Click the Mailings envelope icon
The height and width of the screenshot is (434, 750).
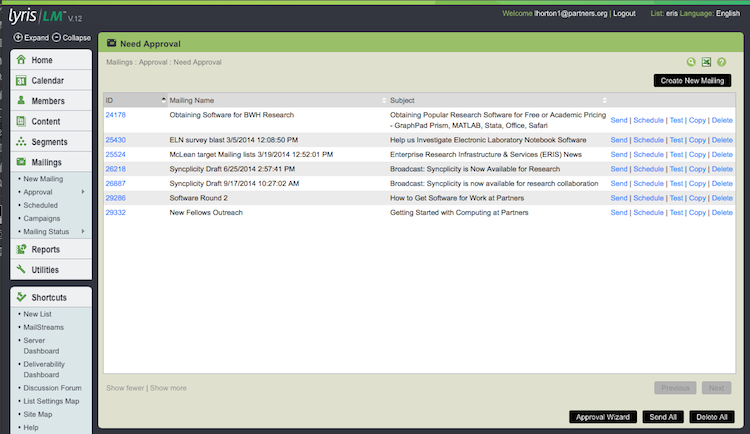21,162
